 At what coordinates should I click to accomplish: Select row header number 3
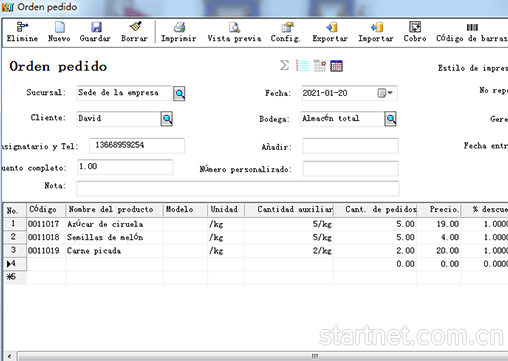tap(15, 250)
